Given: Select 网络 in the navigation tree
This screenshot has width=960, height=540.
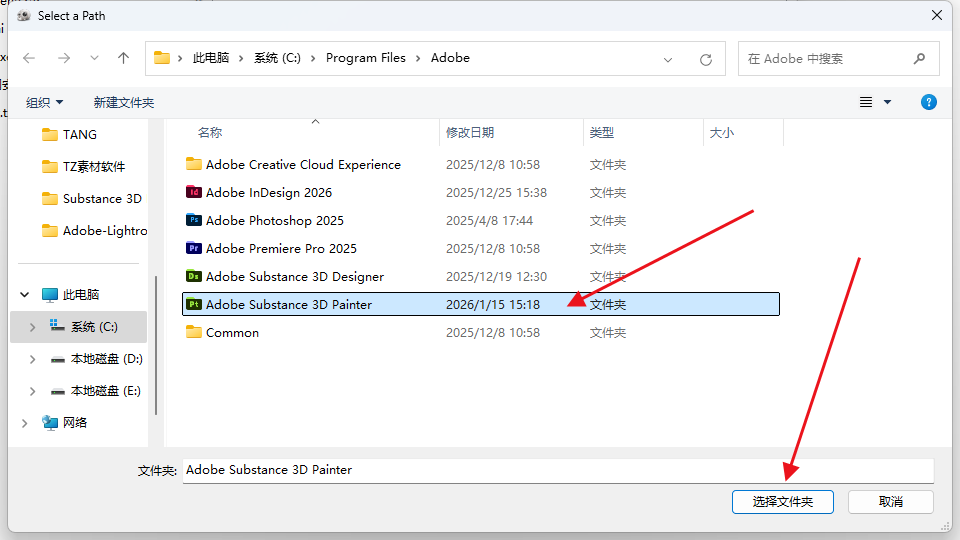Looking at the screenshot, I should 64,422.
